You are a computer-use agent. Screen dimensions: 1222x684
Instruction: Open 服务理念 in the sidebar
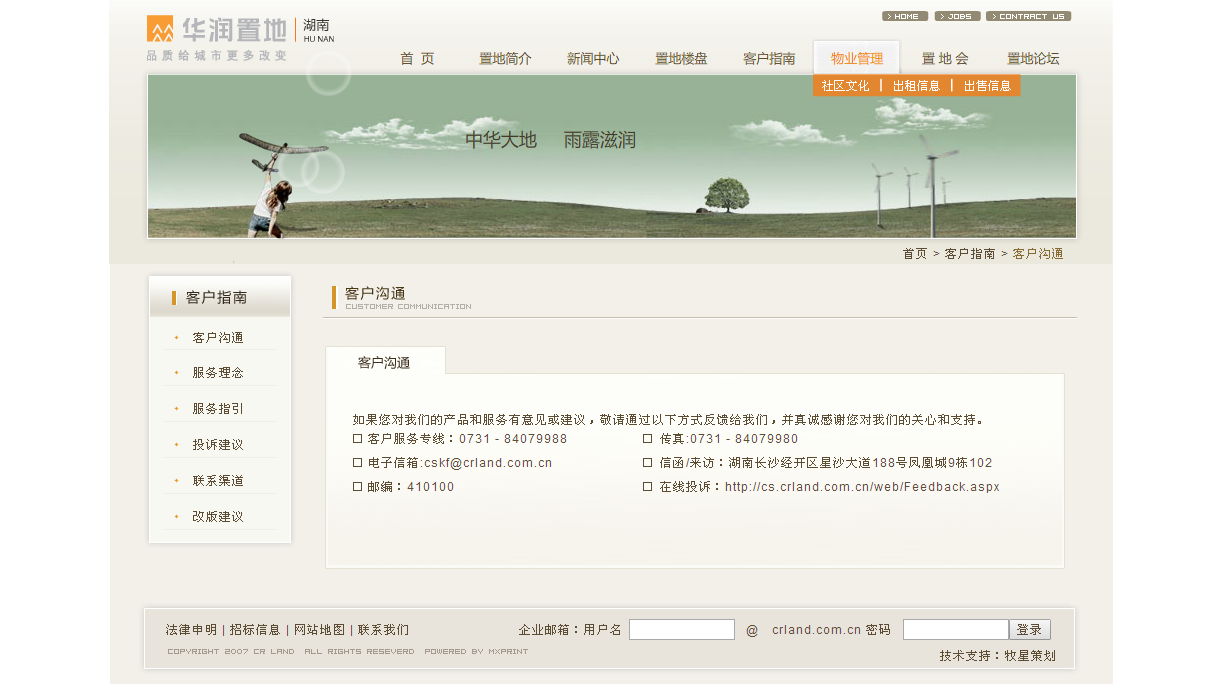(219, 371)
